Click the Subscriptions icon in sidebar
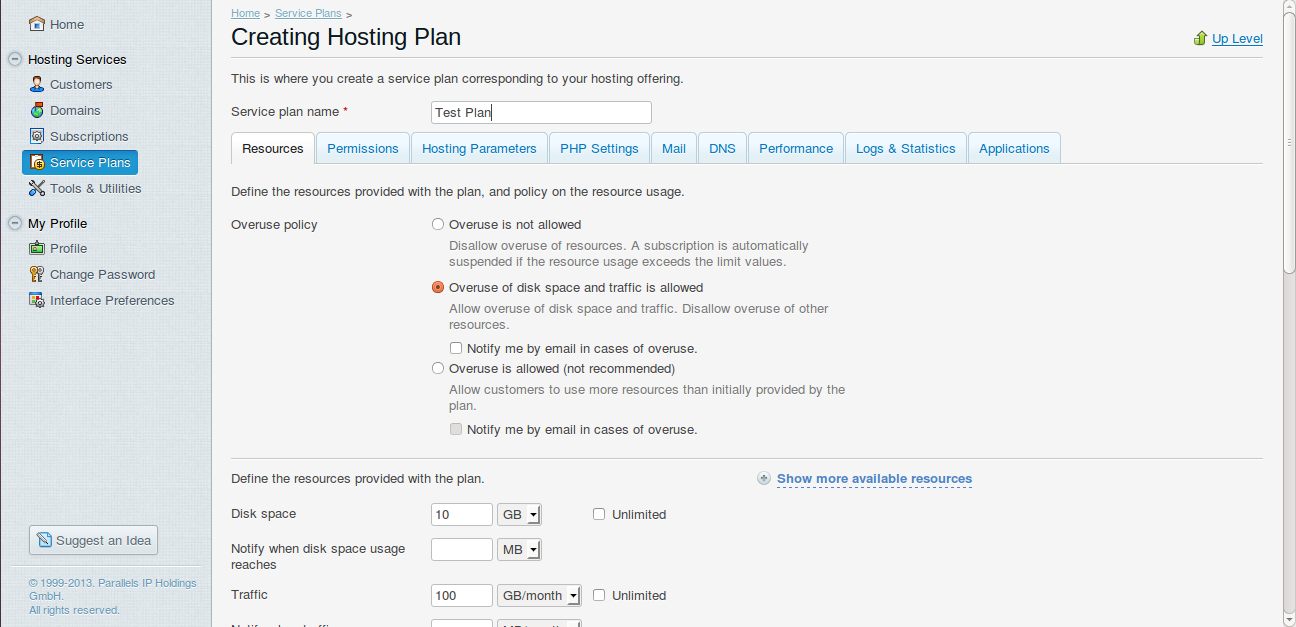The height and width of the screenshot is (627, 1296). (37, 136)
